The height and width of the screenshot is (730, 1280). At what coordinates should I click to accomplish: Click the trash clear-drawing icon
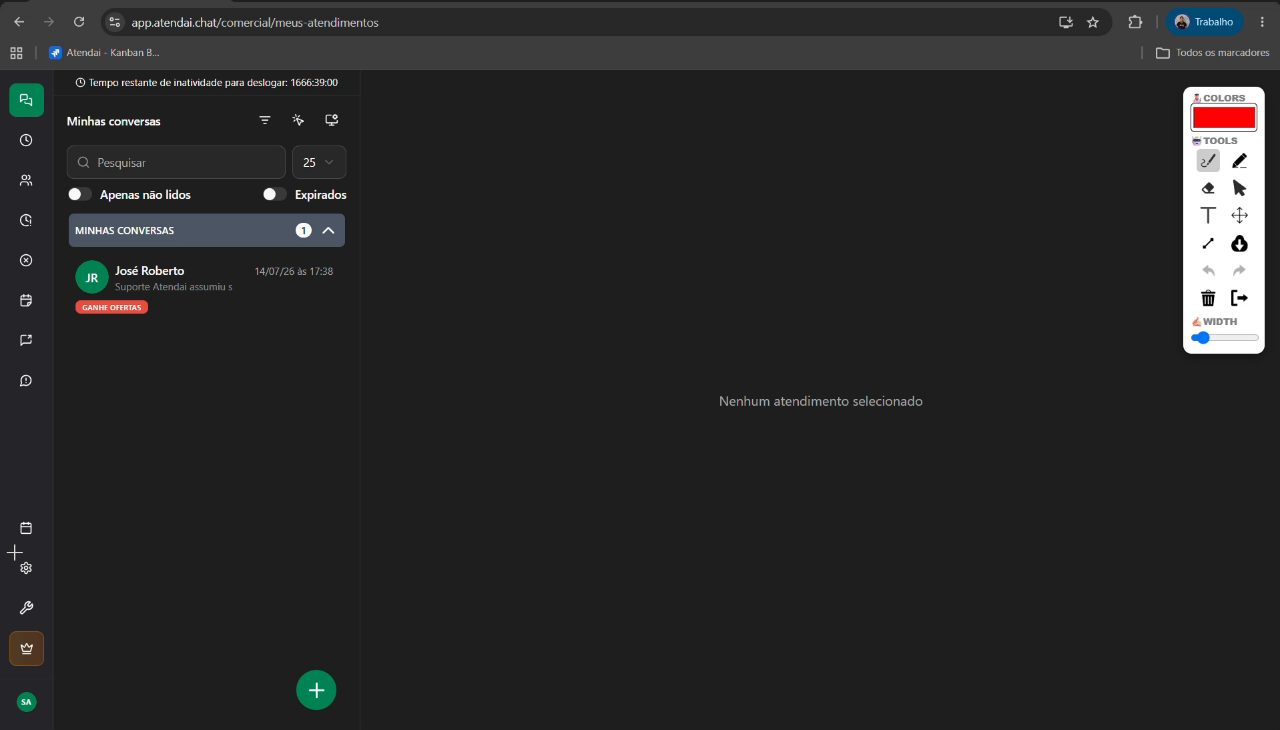click(x=1208, y=298)
